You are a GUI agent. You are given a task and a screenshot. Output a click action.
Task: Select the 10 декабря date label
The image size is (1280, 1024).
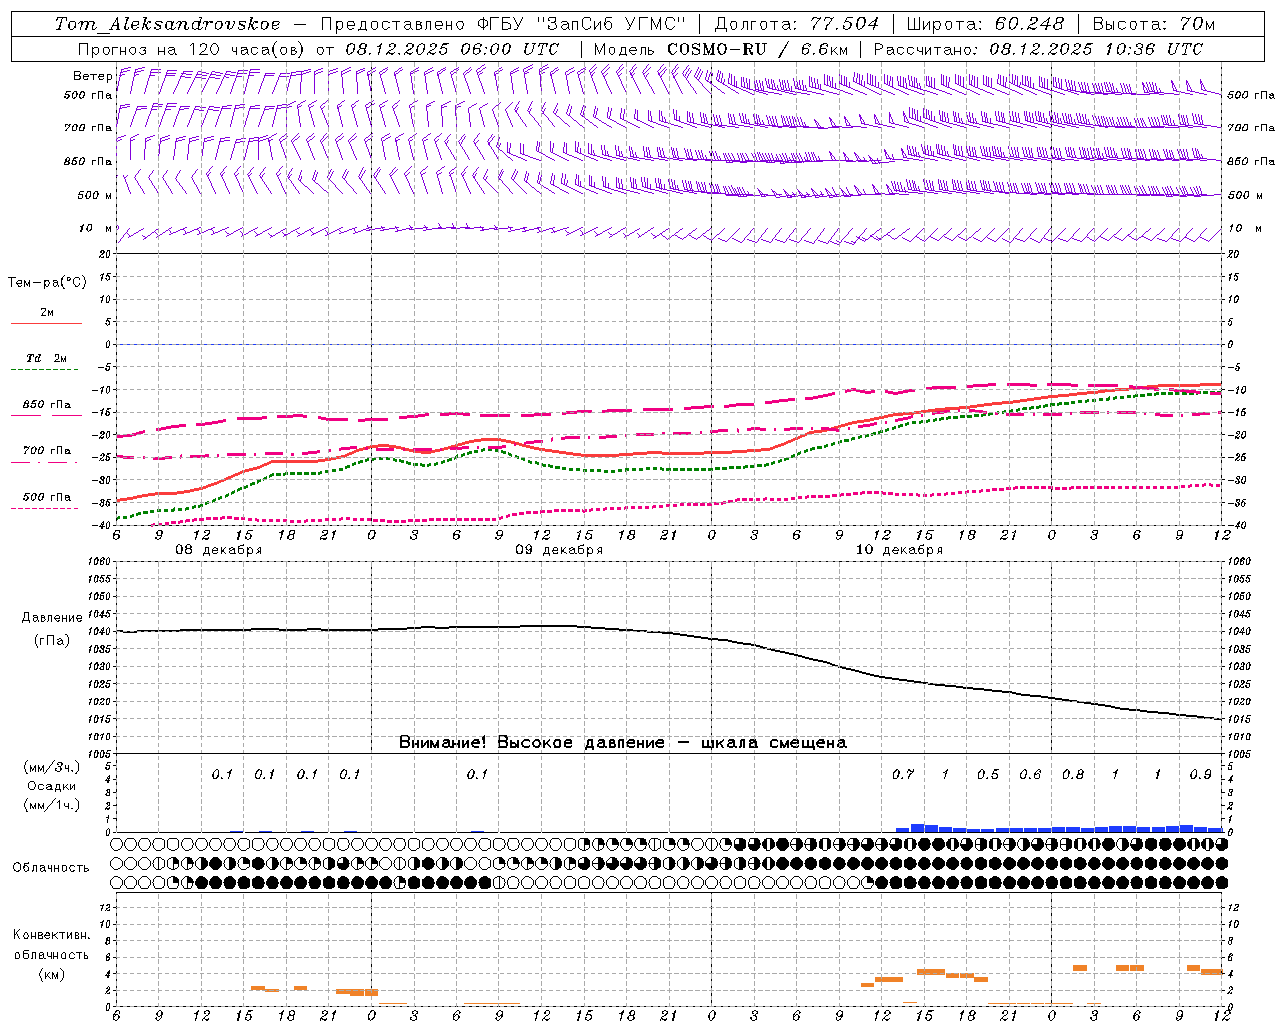899,550
